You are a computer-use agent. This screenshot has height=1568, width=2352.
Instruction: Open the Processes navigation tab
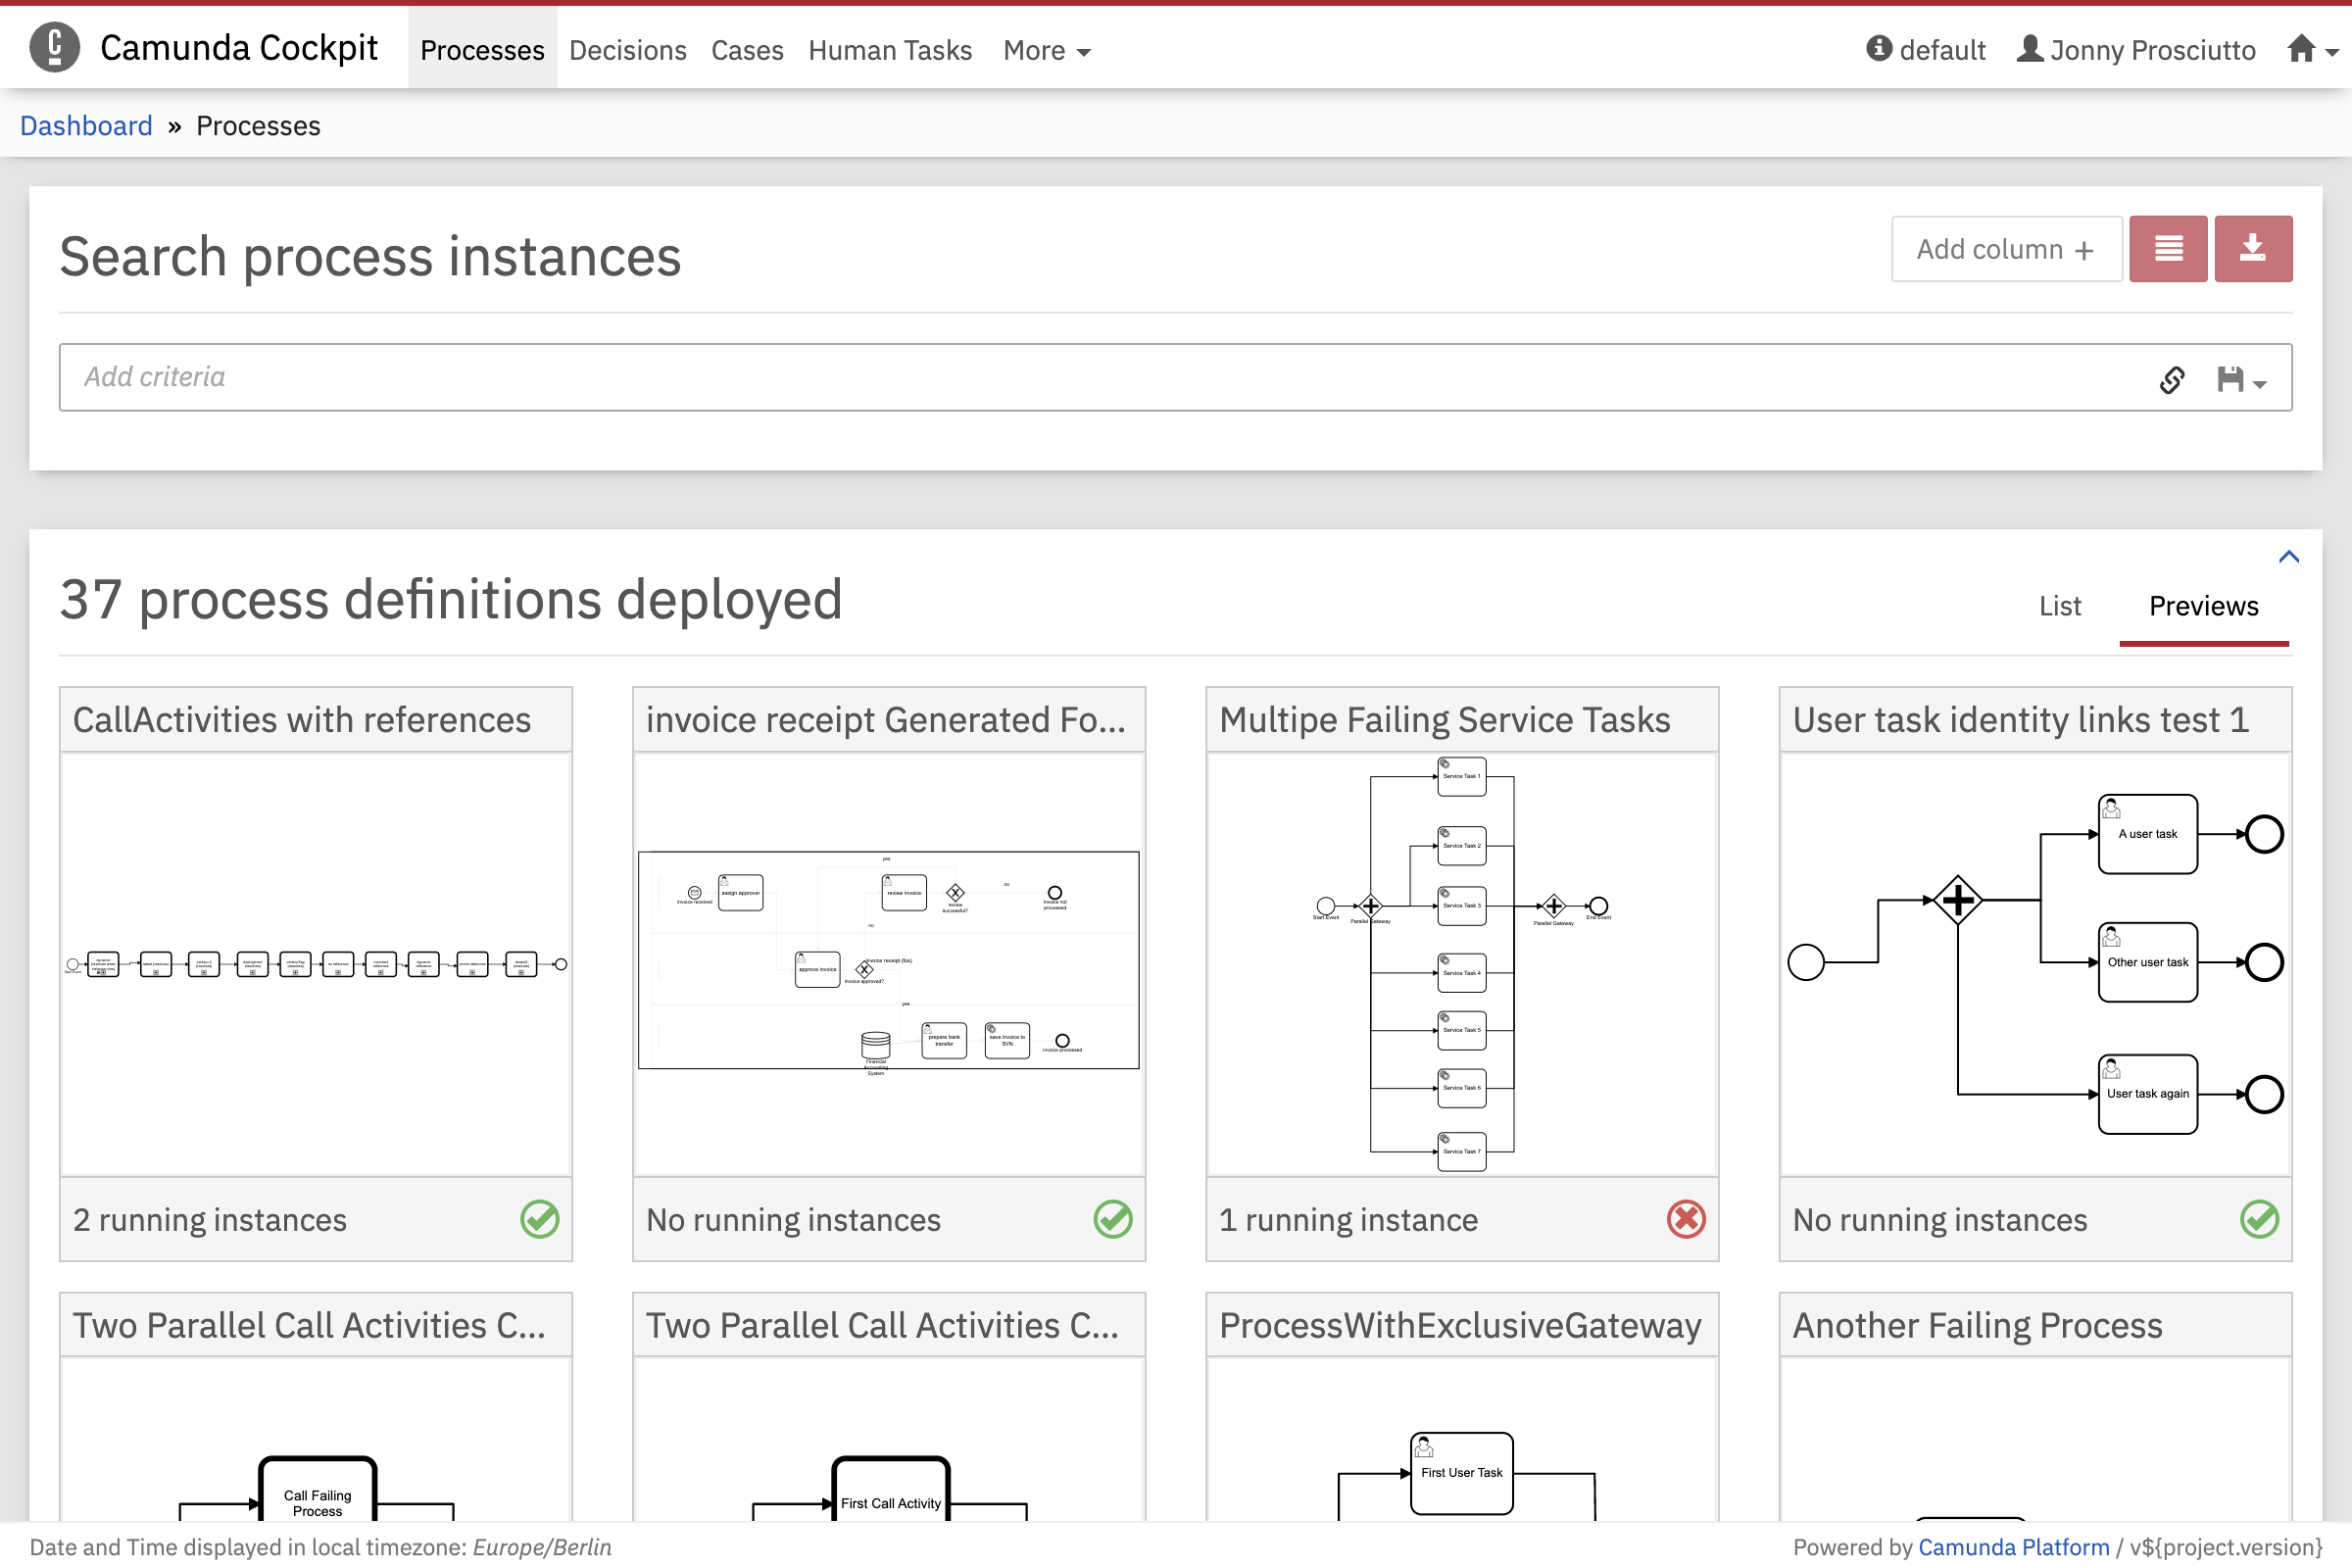482,49
